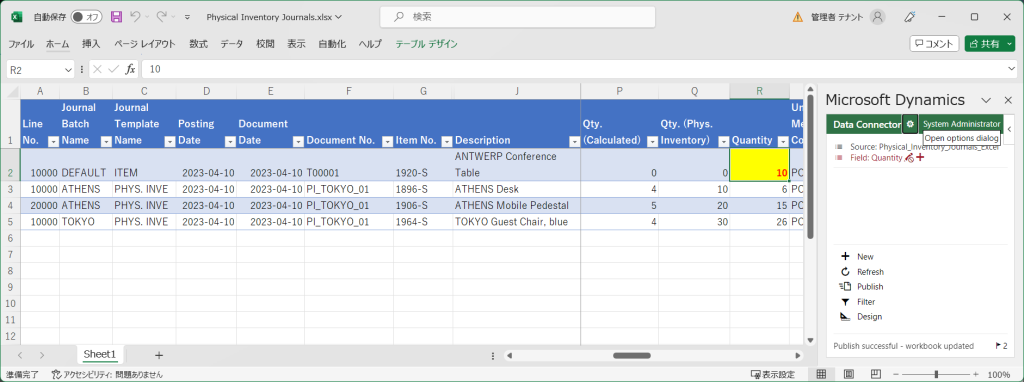Add a new sheet with plus button

pyautogui.click(x=159, y=355)
